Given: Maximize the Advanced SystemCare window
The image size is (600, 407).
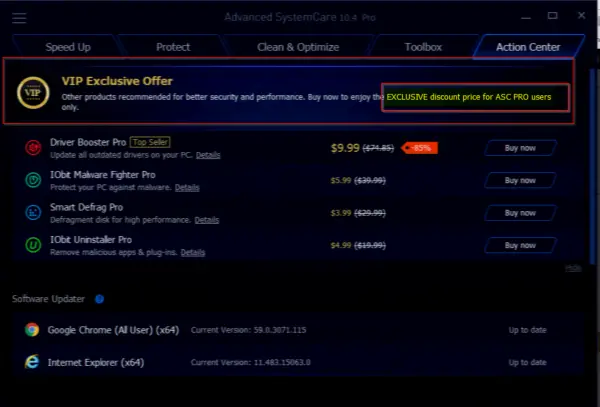Looking at the screenshot, I should [553, 16].
